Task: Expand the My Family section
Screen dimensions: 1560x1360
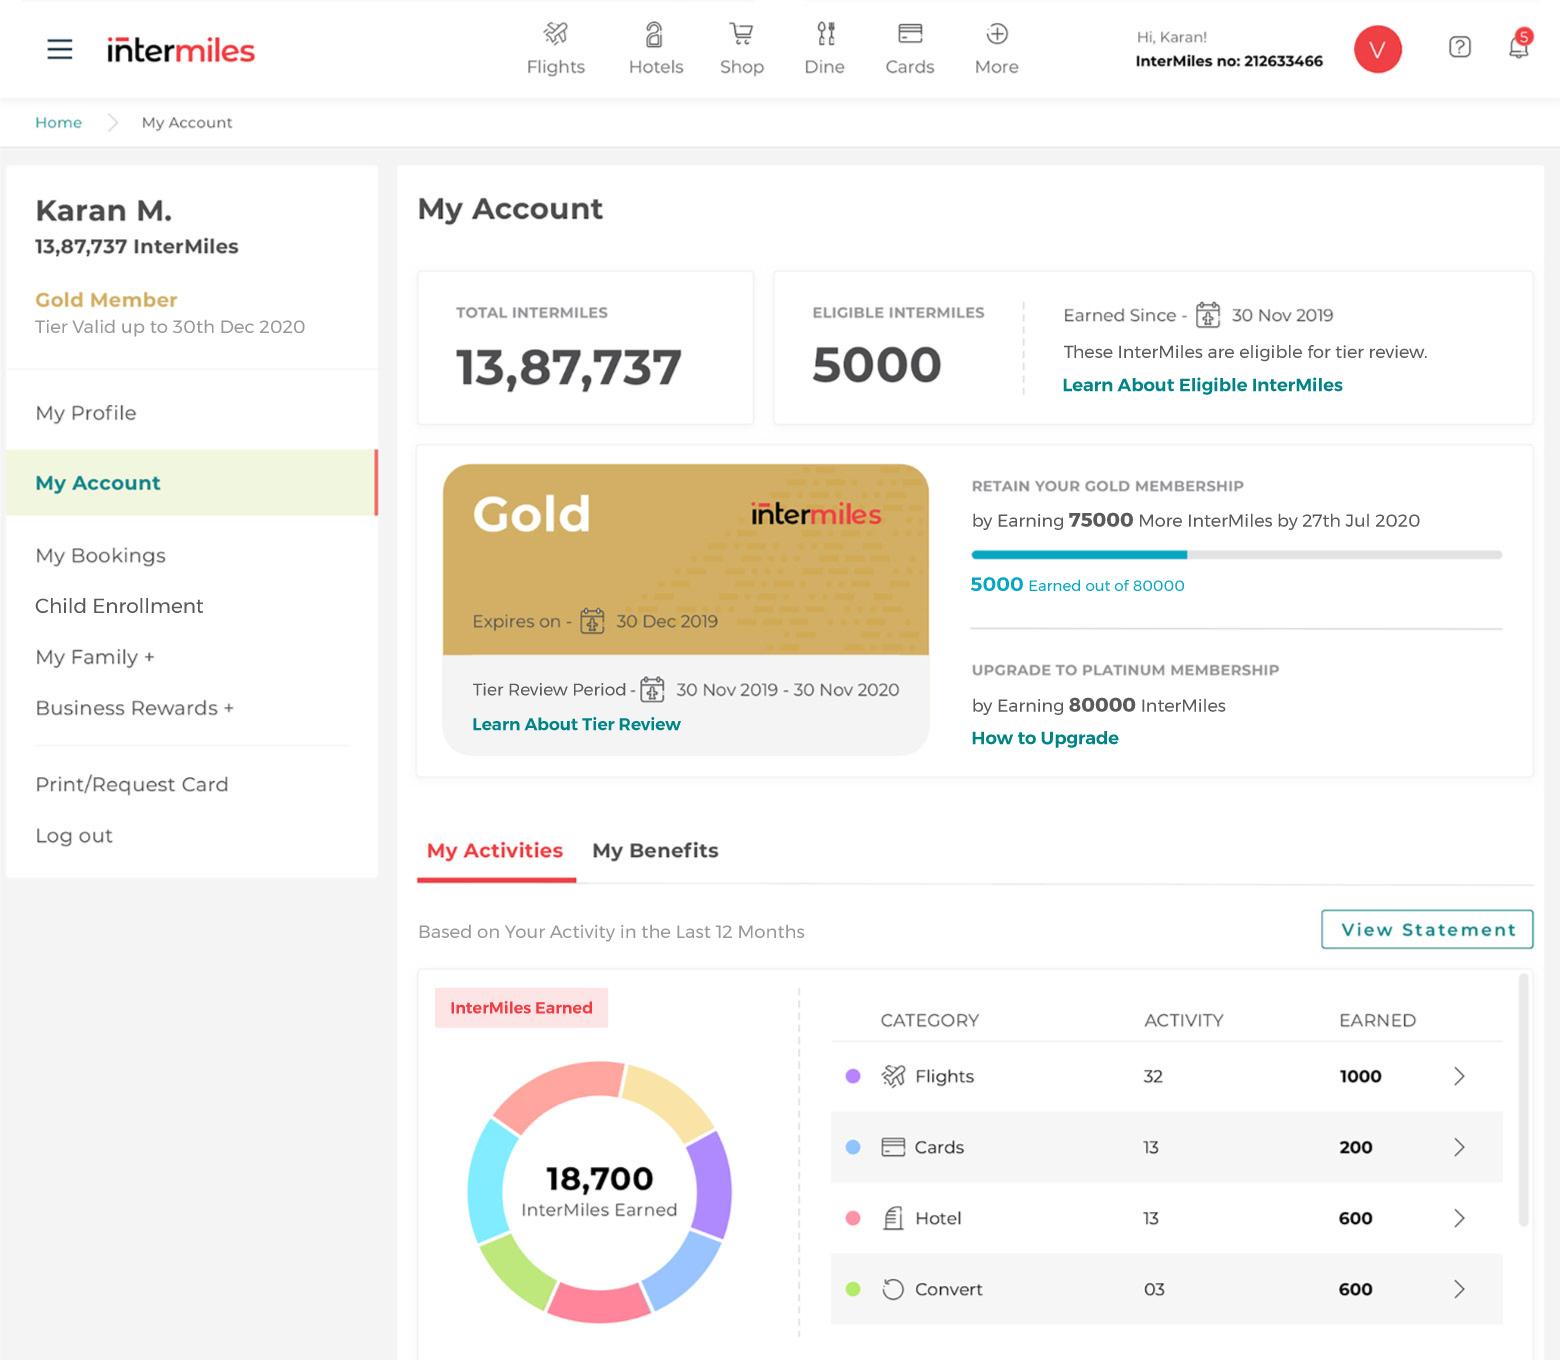Action: pos(94,657)
